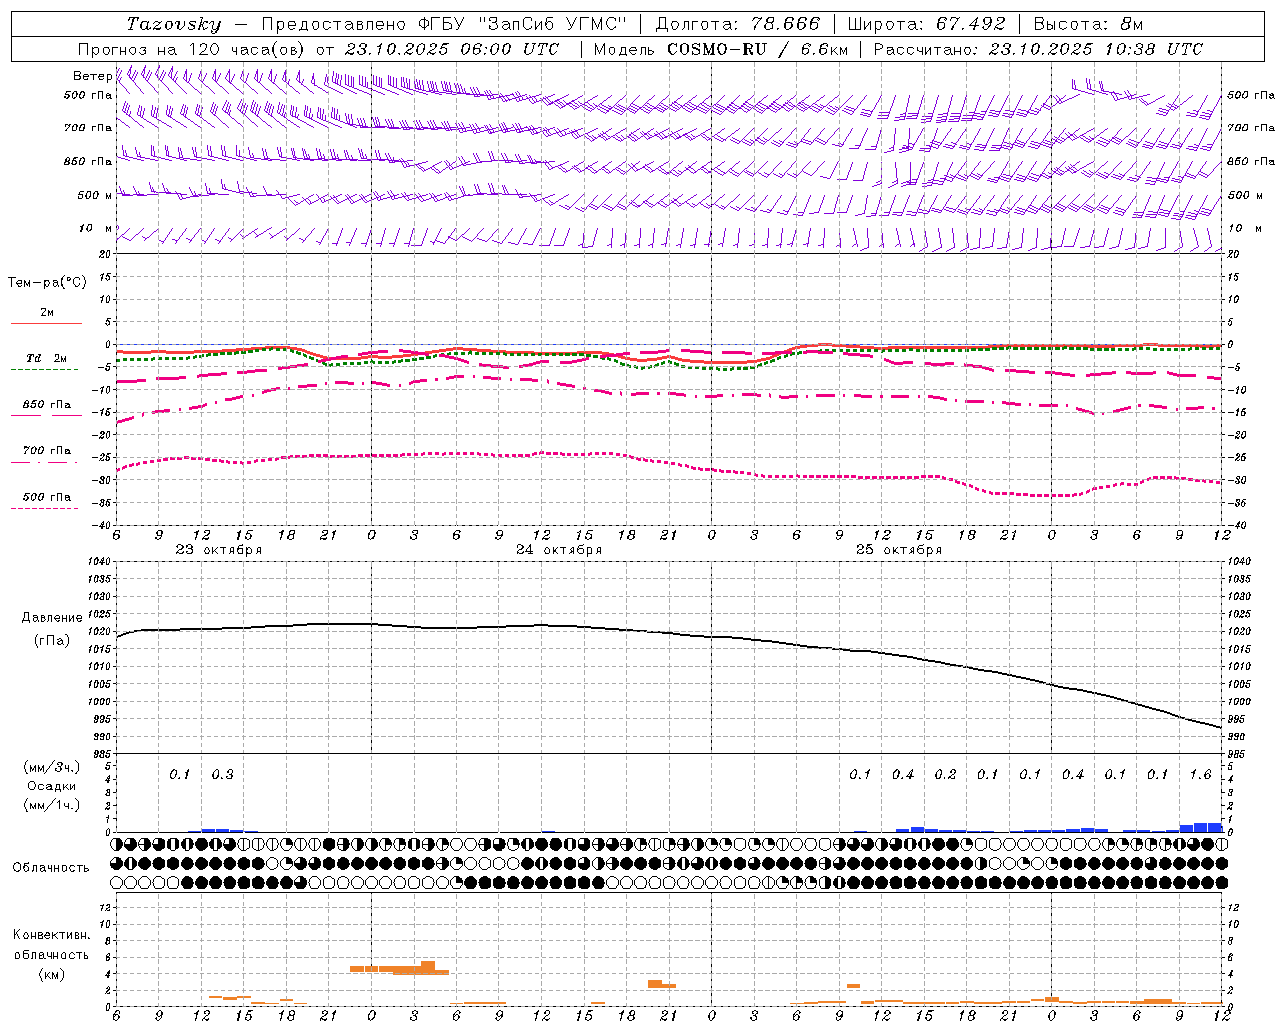The height and width of the screenshot is (1024, 1280).
Task: Click the "Модель COSMO-RU / 6.6км" label
Action: (x=720, y=49)
